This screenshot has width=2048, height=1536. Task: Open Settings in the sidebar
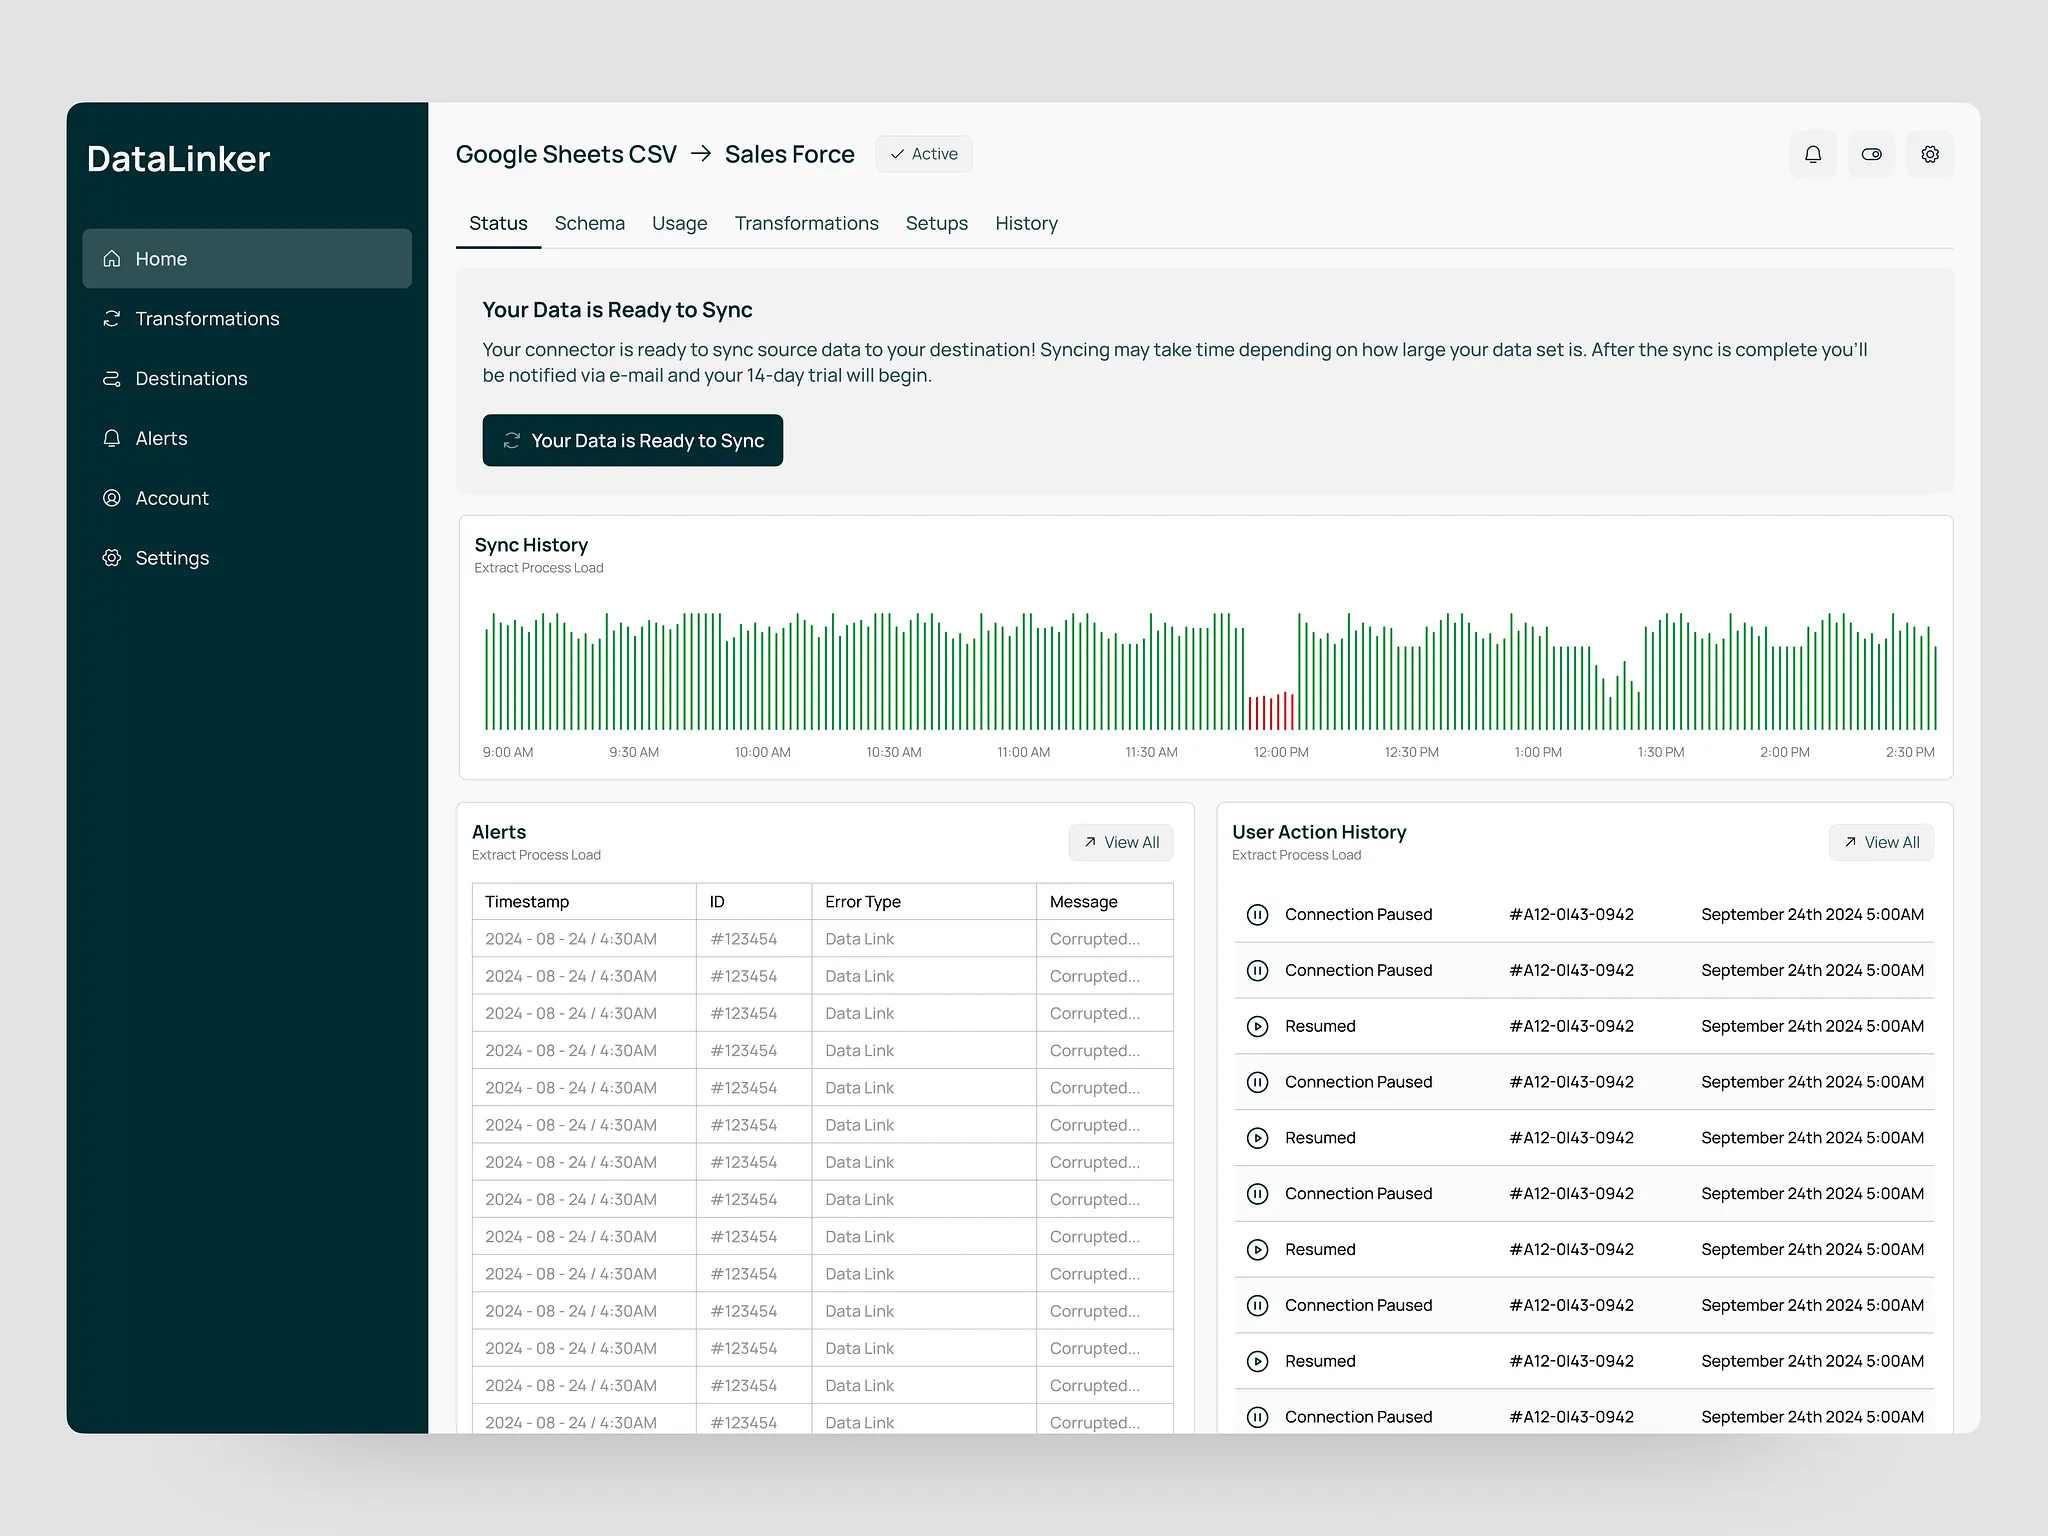coord(172,558)
